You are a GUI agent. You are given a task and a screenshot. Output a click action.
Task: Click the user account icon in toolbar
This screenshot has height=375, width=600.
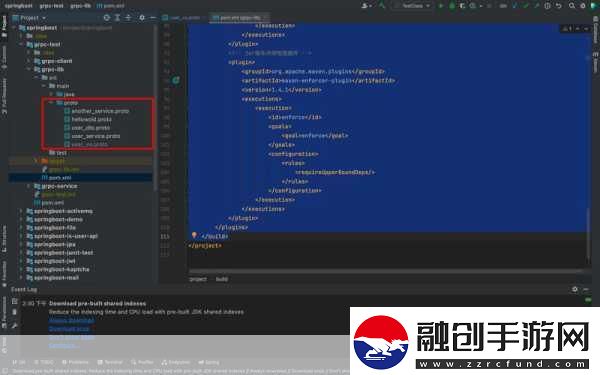(x=366, y=6)
